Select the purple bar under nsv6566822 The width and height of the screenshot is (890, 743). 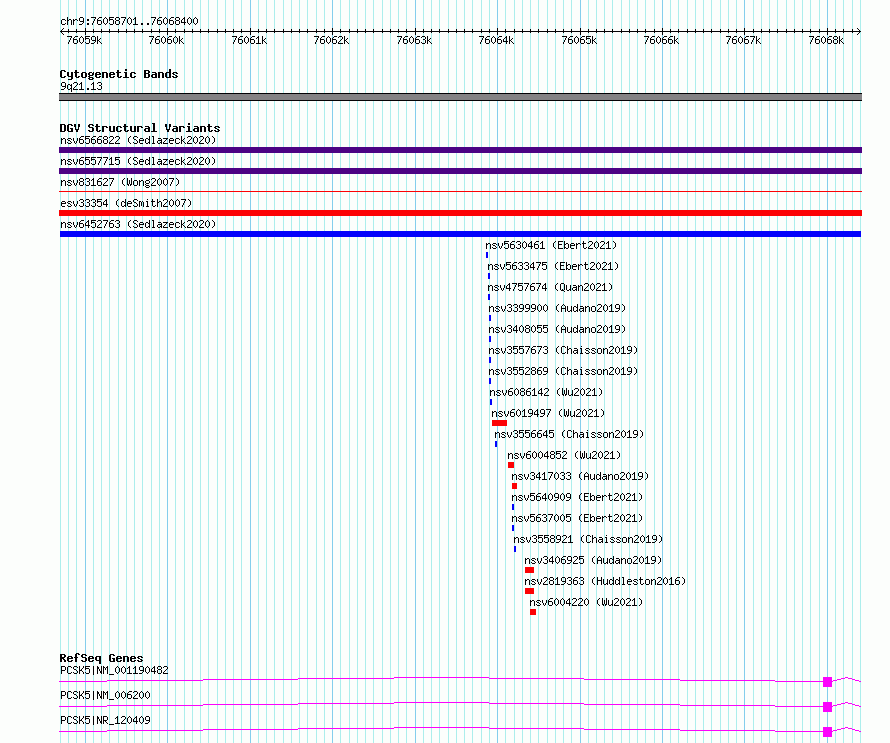(460, 150)
